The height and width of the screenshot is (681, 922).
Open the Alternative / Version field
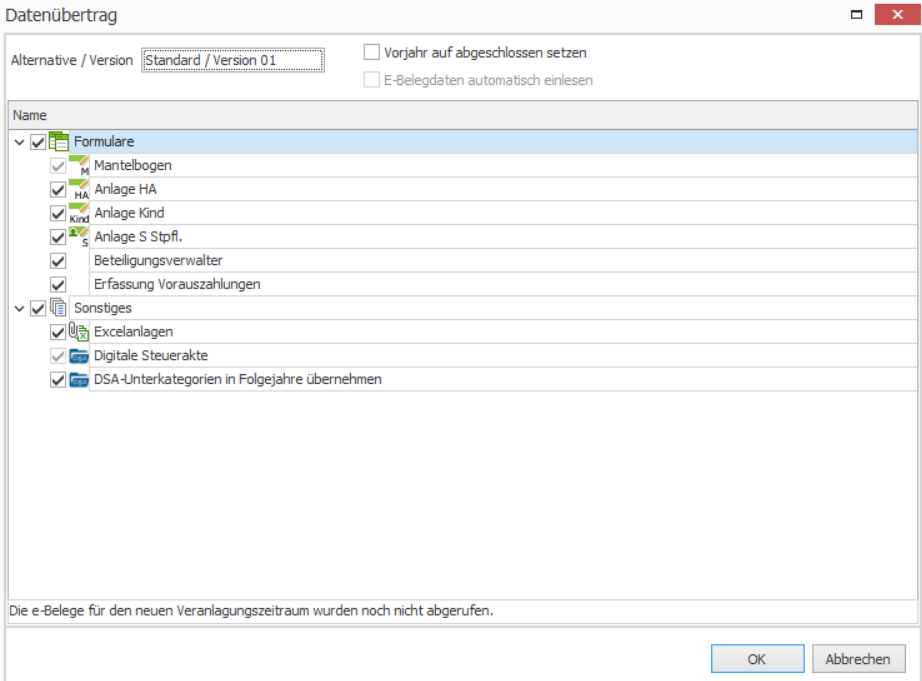[233, 60]
